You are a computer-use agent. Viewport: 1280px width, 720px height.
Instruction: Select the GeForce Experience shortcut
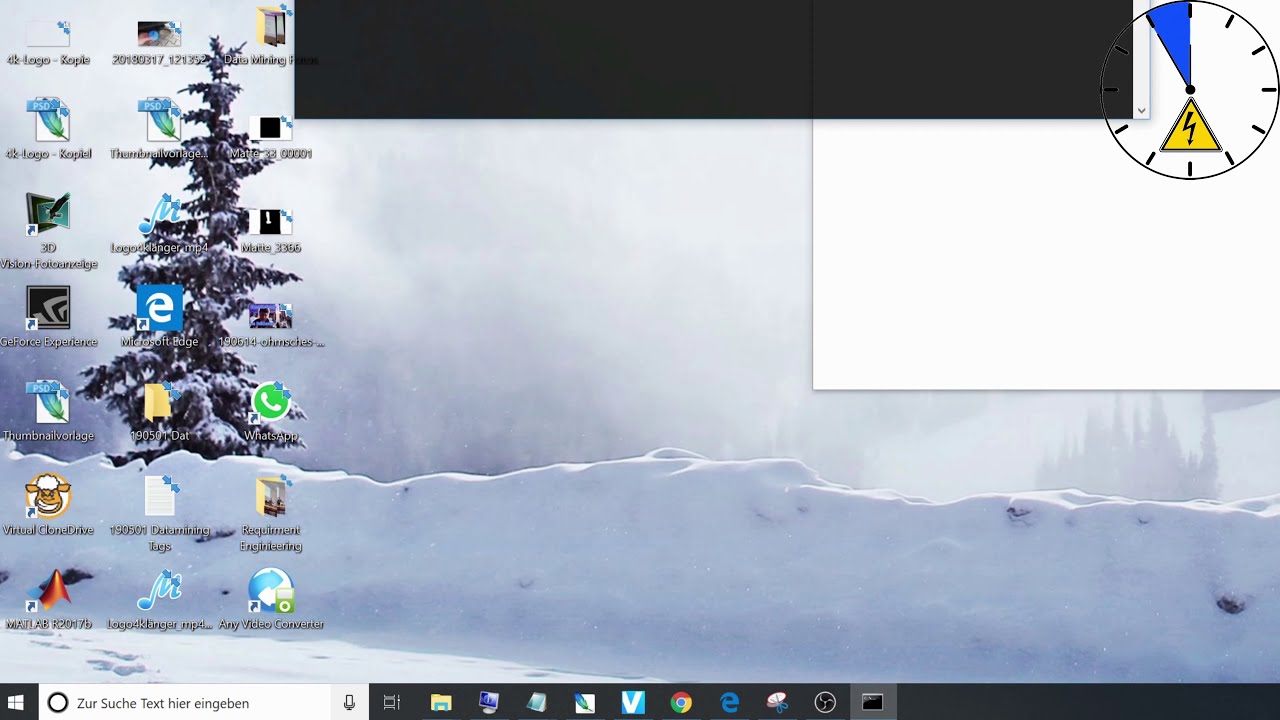48,317
